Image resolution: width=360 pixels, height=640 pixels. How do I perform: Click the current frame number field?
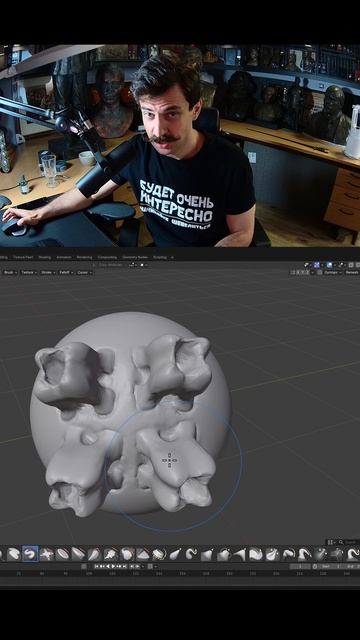(x=300, y=566)
